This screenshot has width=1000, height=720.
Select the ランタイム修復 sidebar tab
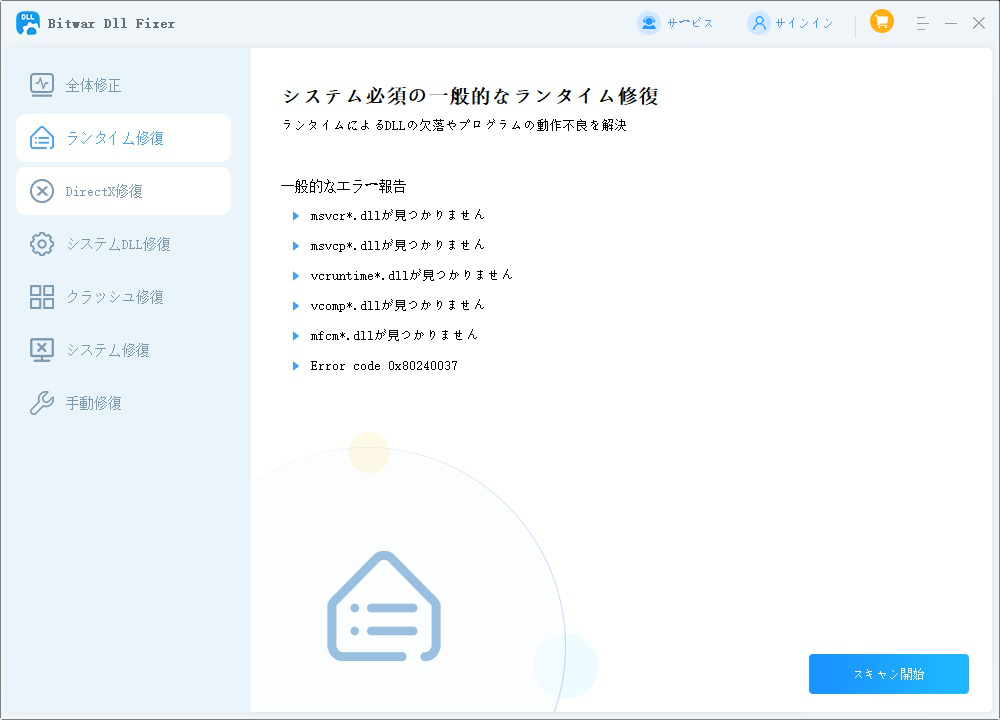[123, 138]
